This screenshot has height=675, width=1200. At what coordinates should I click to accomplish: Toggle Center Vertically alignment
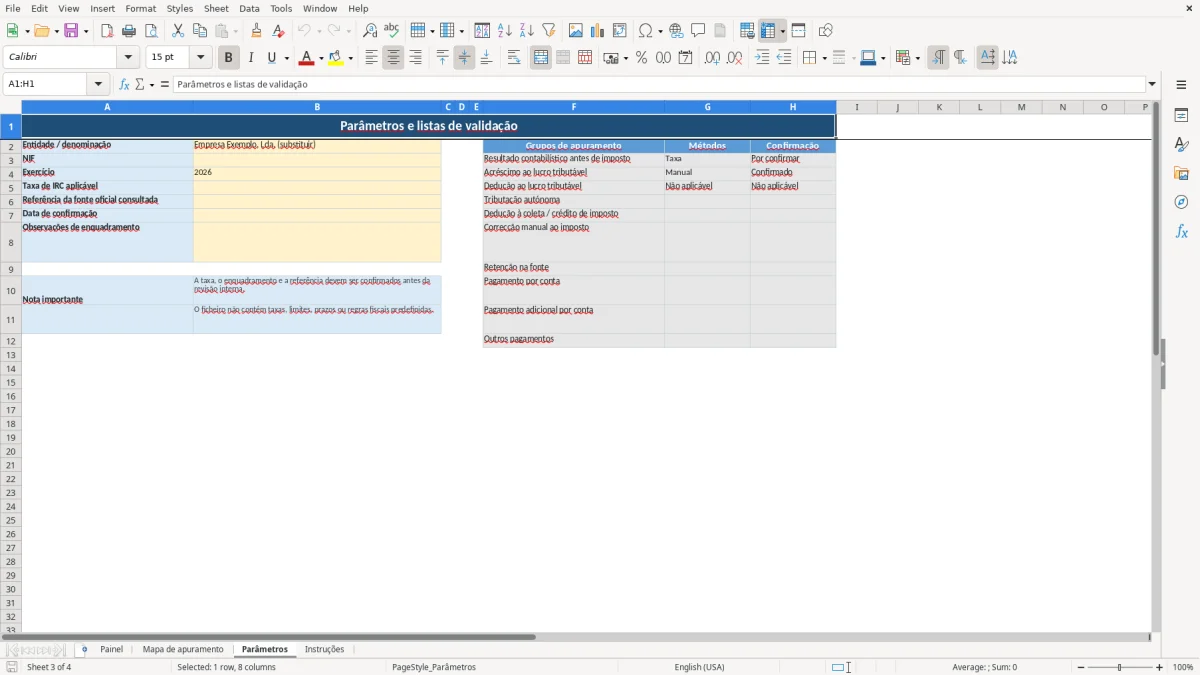(x=464, y=58)
